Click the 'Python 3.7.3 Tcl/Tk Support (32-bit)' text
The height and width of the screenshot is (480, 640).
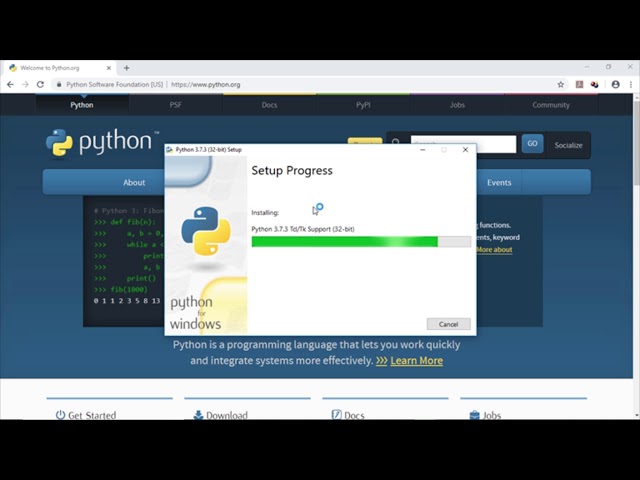point(303,229)
